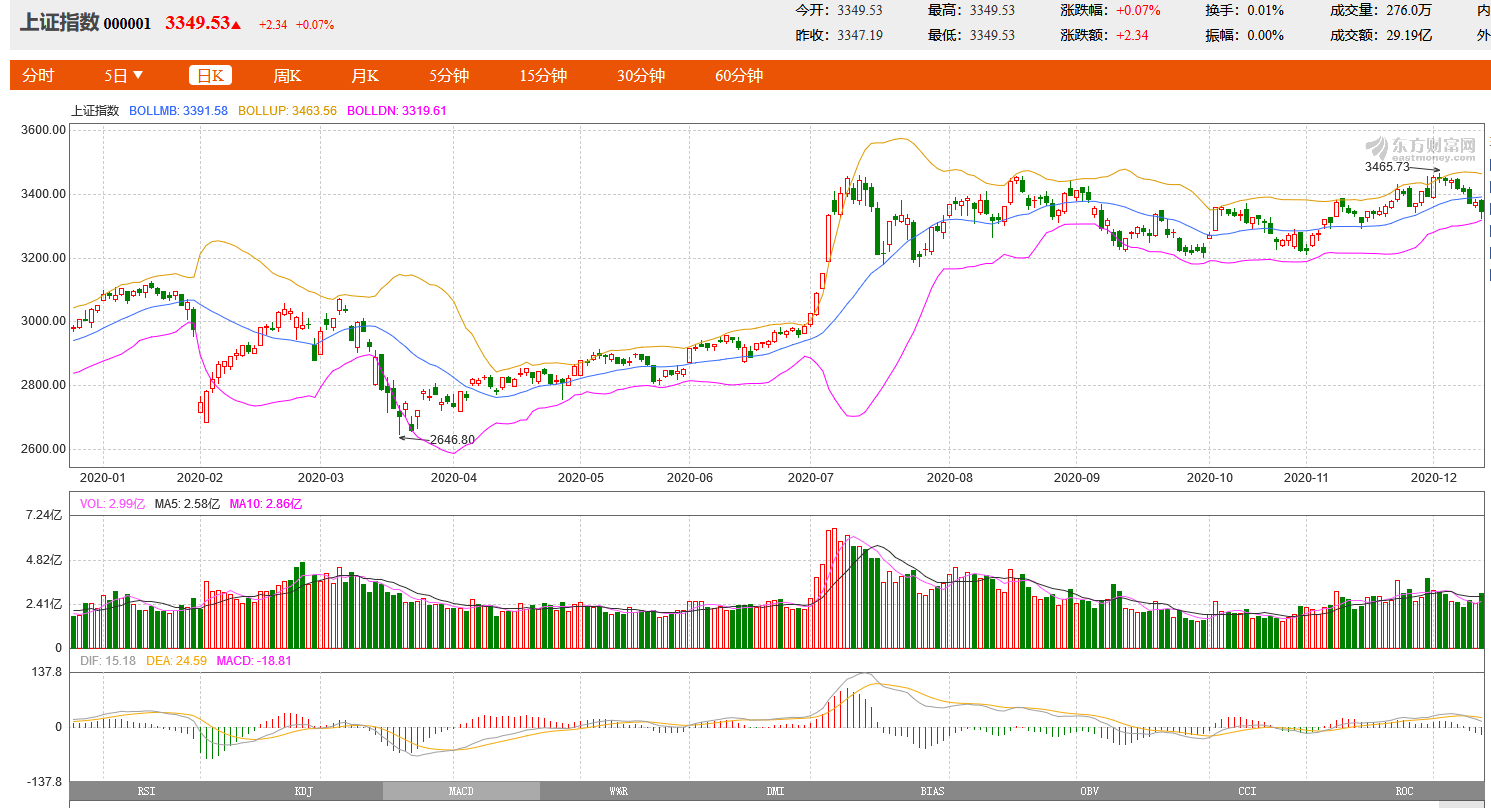This screenshot has height=808, width=1491.
Task: Click the 上证指数 title text
Action: point(59,23)
